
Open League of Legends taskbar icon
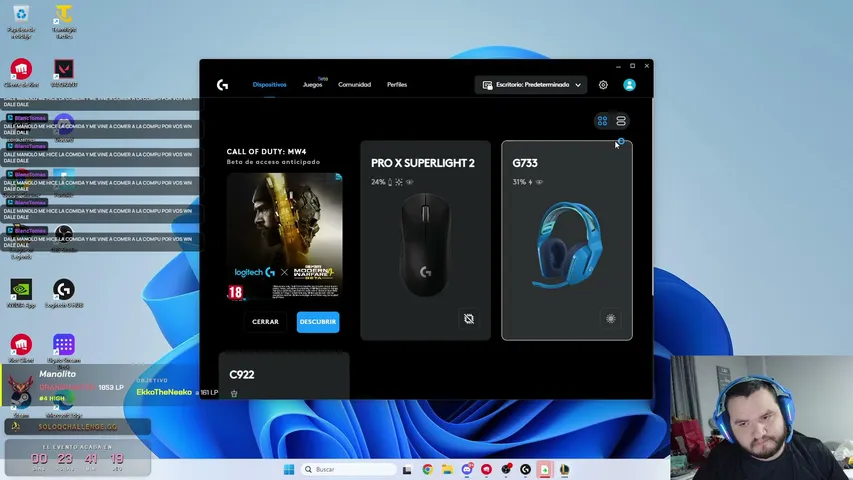point(564,469)
